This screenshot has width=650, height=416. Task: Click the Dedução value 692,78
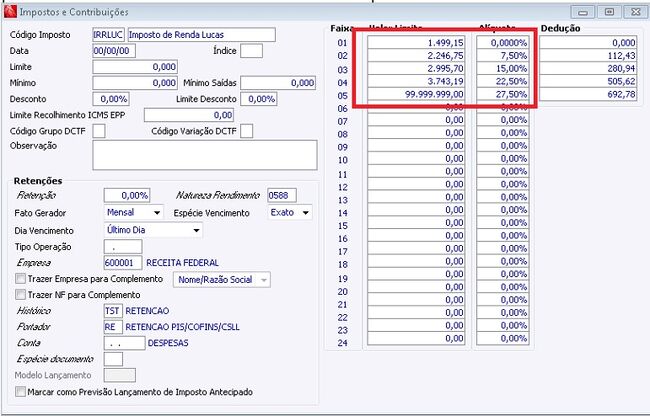588,94
